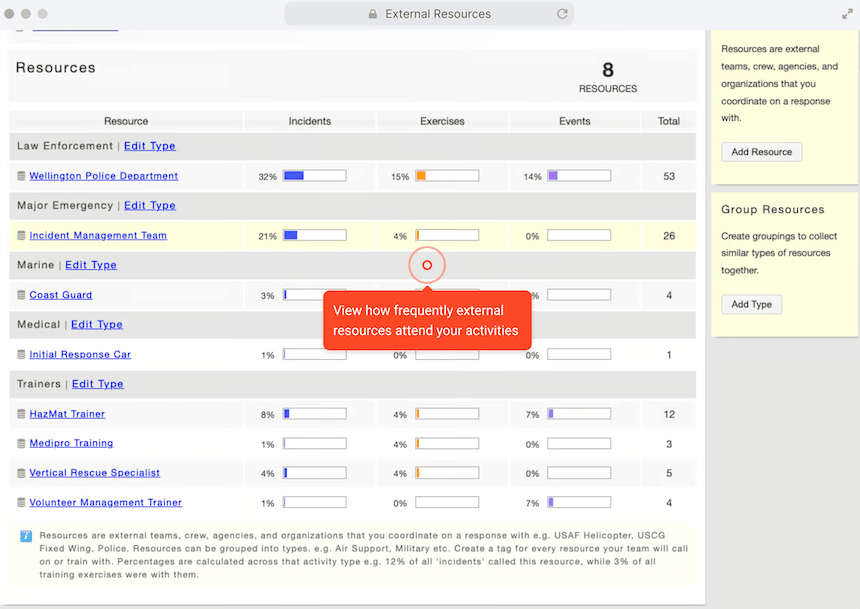Click the resource icon beside Initial Response Car
860x609 pixels.
tap(21, 354)
